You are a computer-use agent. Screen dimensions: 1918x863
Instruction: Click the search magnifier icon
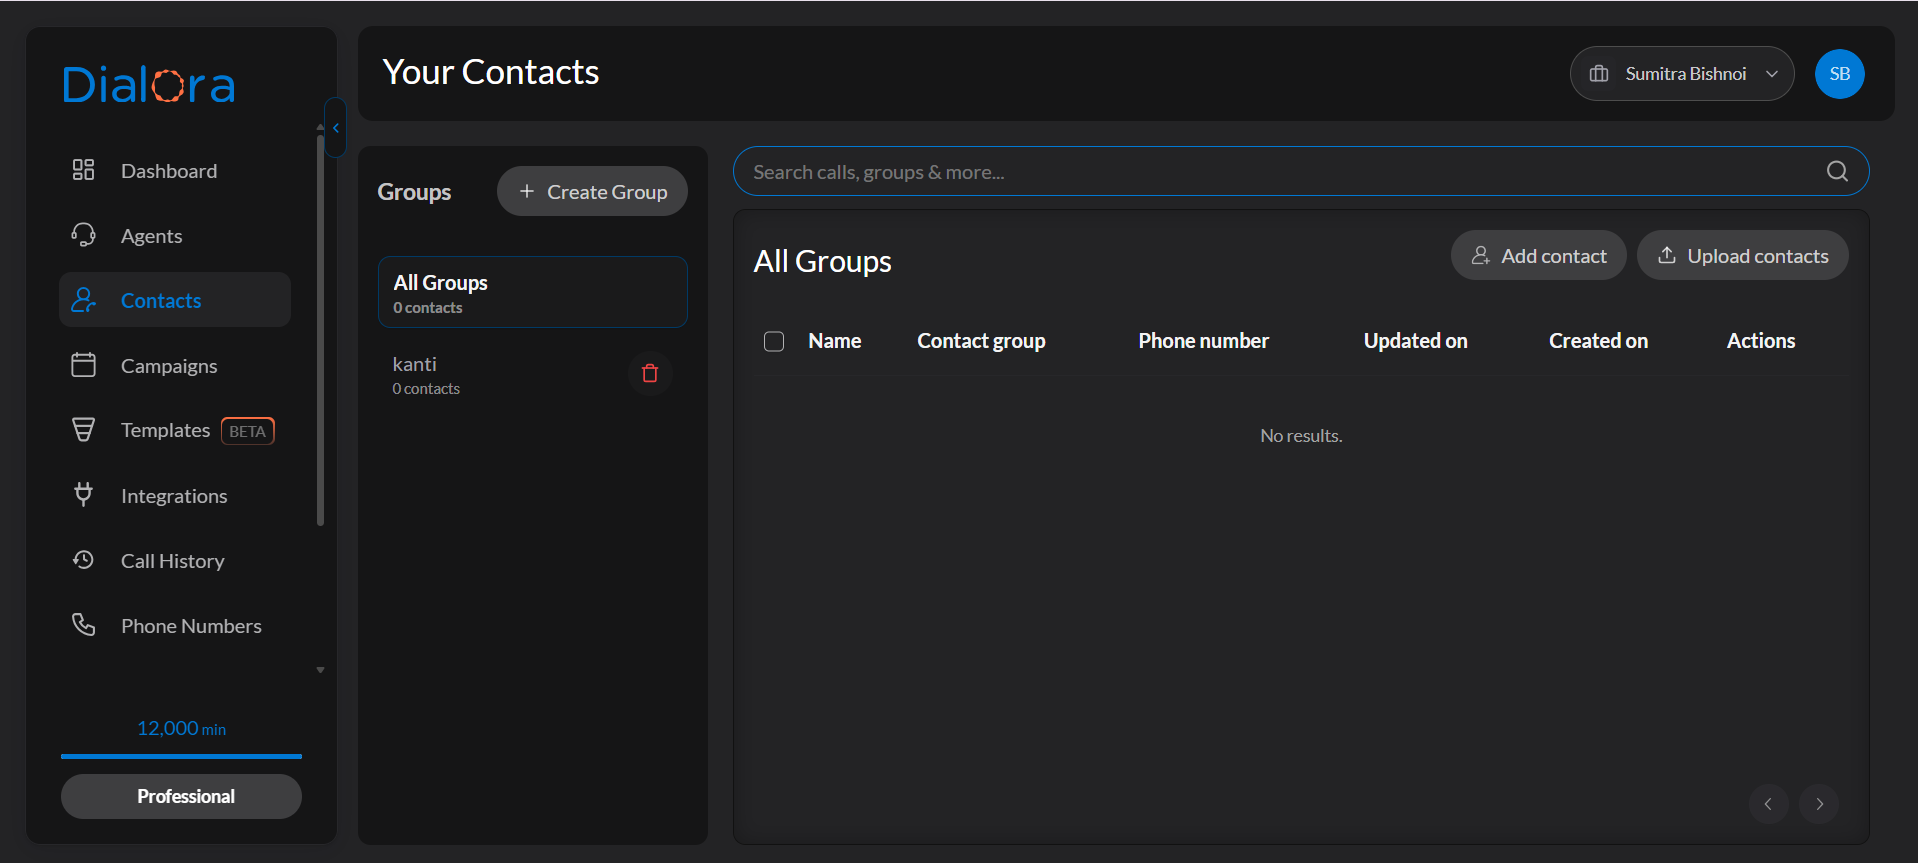pyautogui.click(x=1837, y=171)
